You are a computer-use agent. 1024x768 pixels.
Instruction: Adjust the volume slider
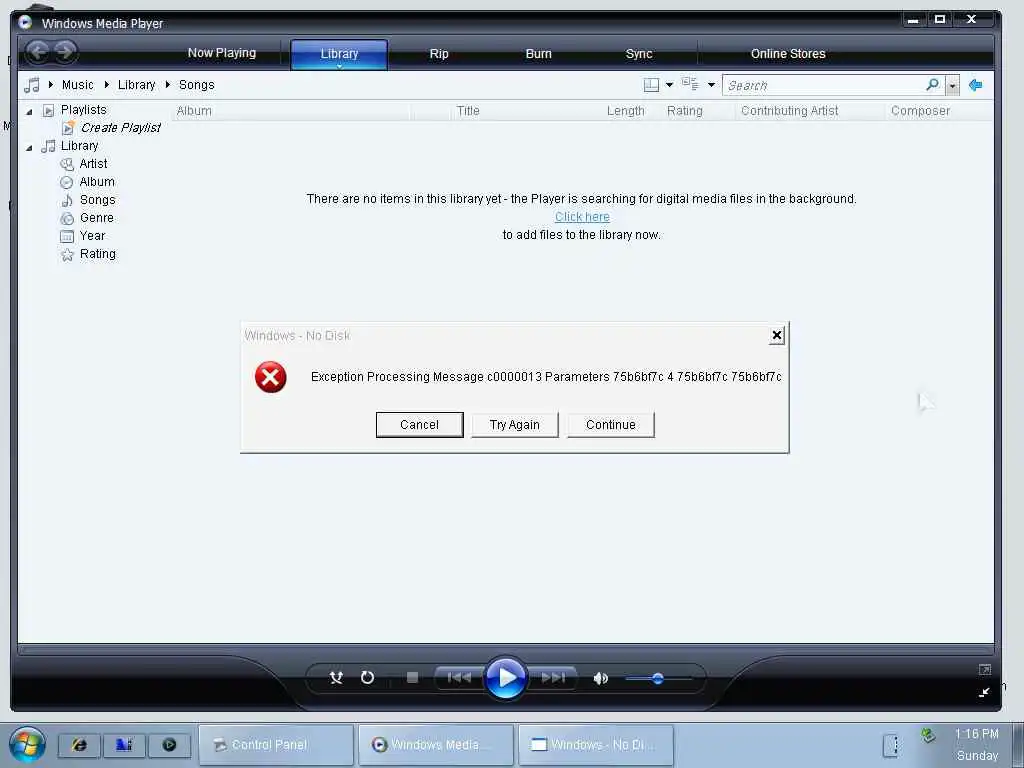click(658, 679)
